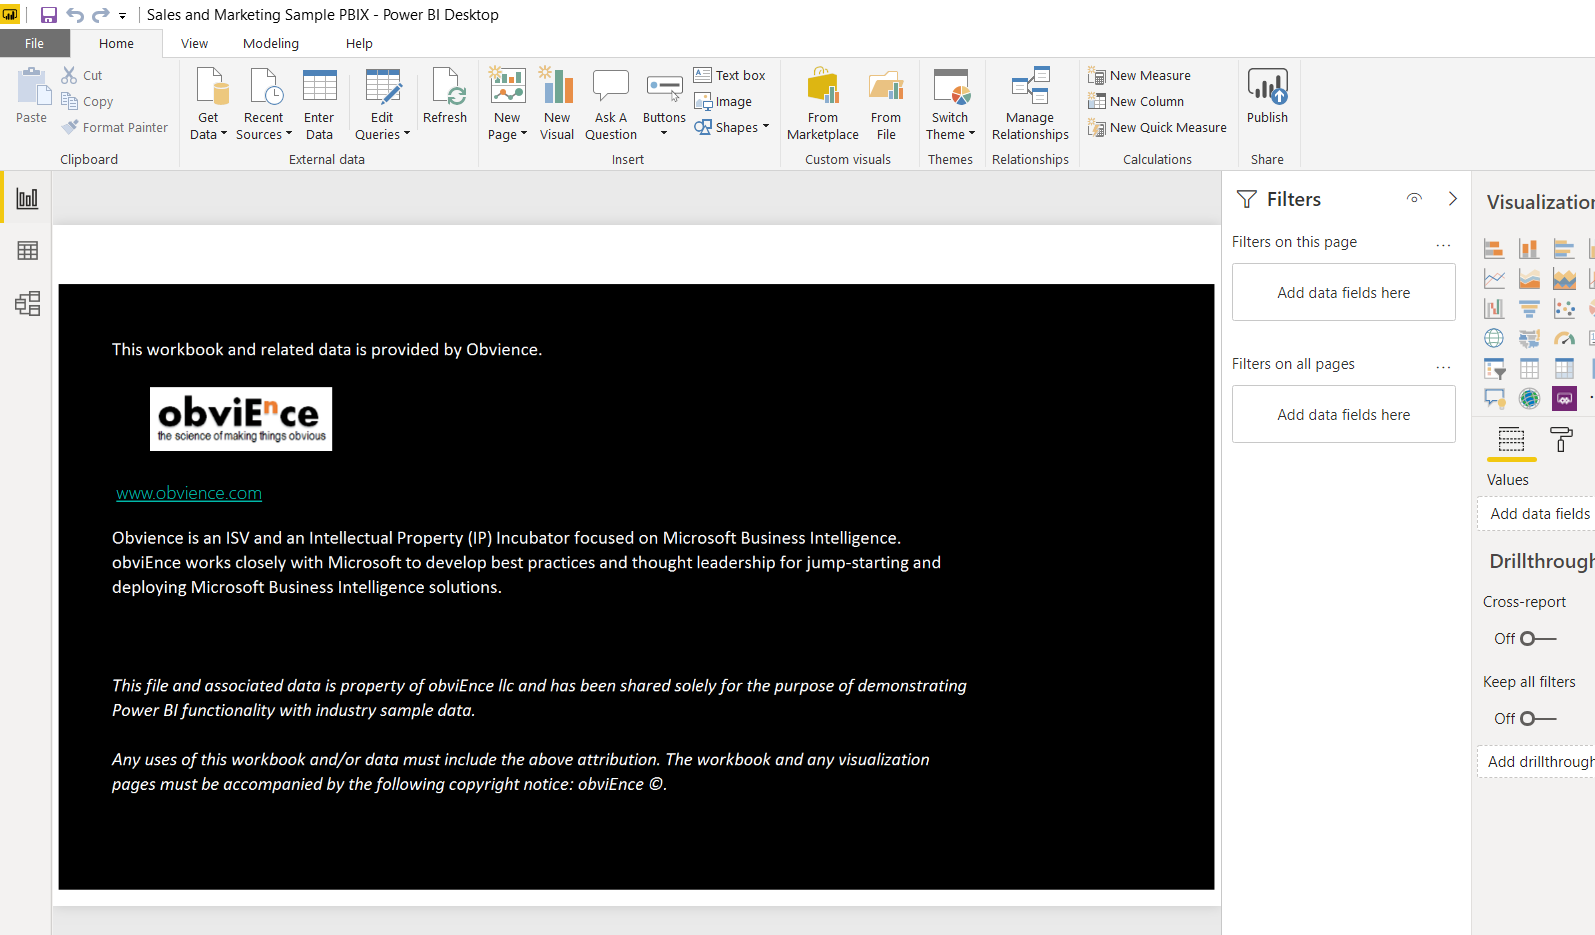This screenshot has width=1595, height=935.
Task: Create a New Quick Measure
Action: click(x=1157, y=127)
